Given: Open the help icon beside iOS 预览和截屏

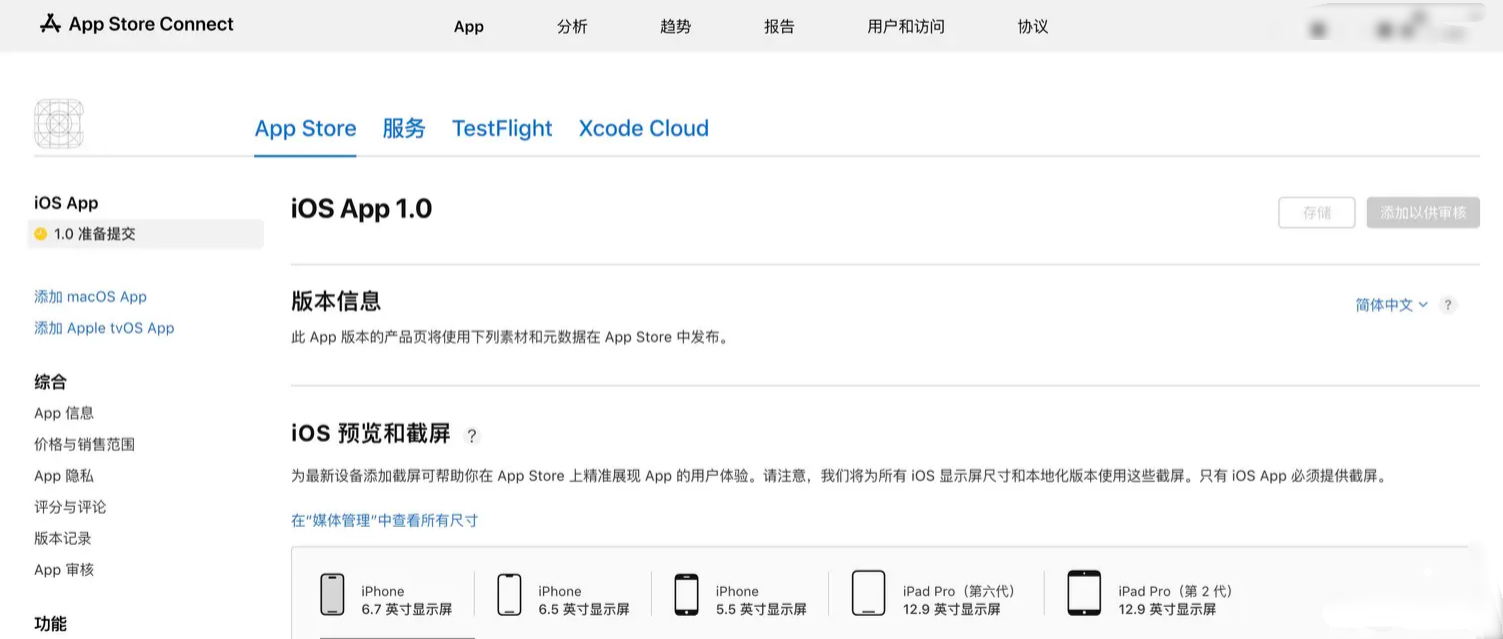Looking at the screenshot, I should (x=471, y=436).
